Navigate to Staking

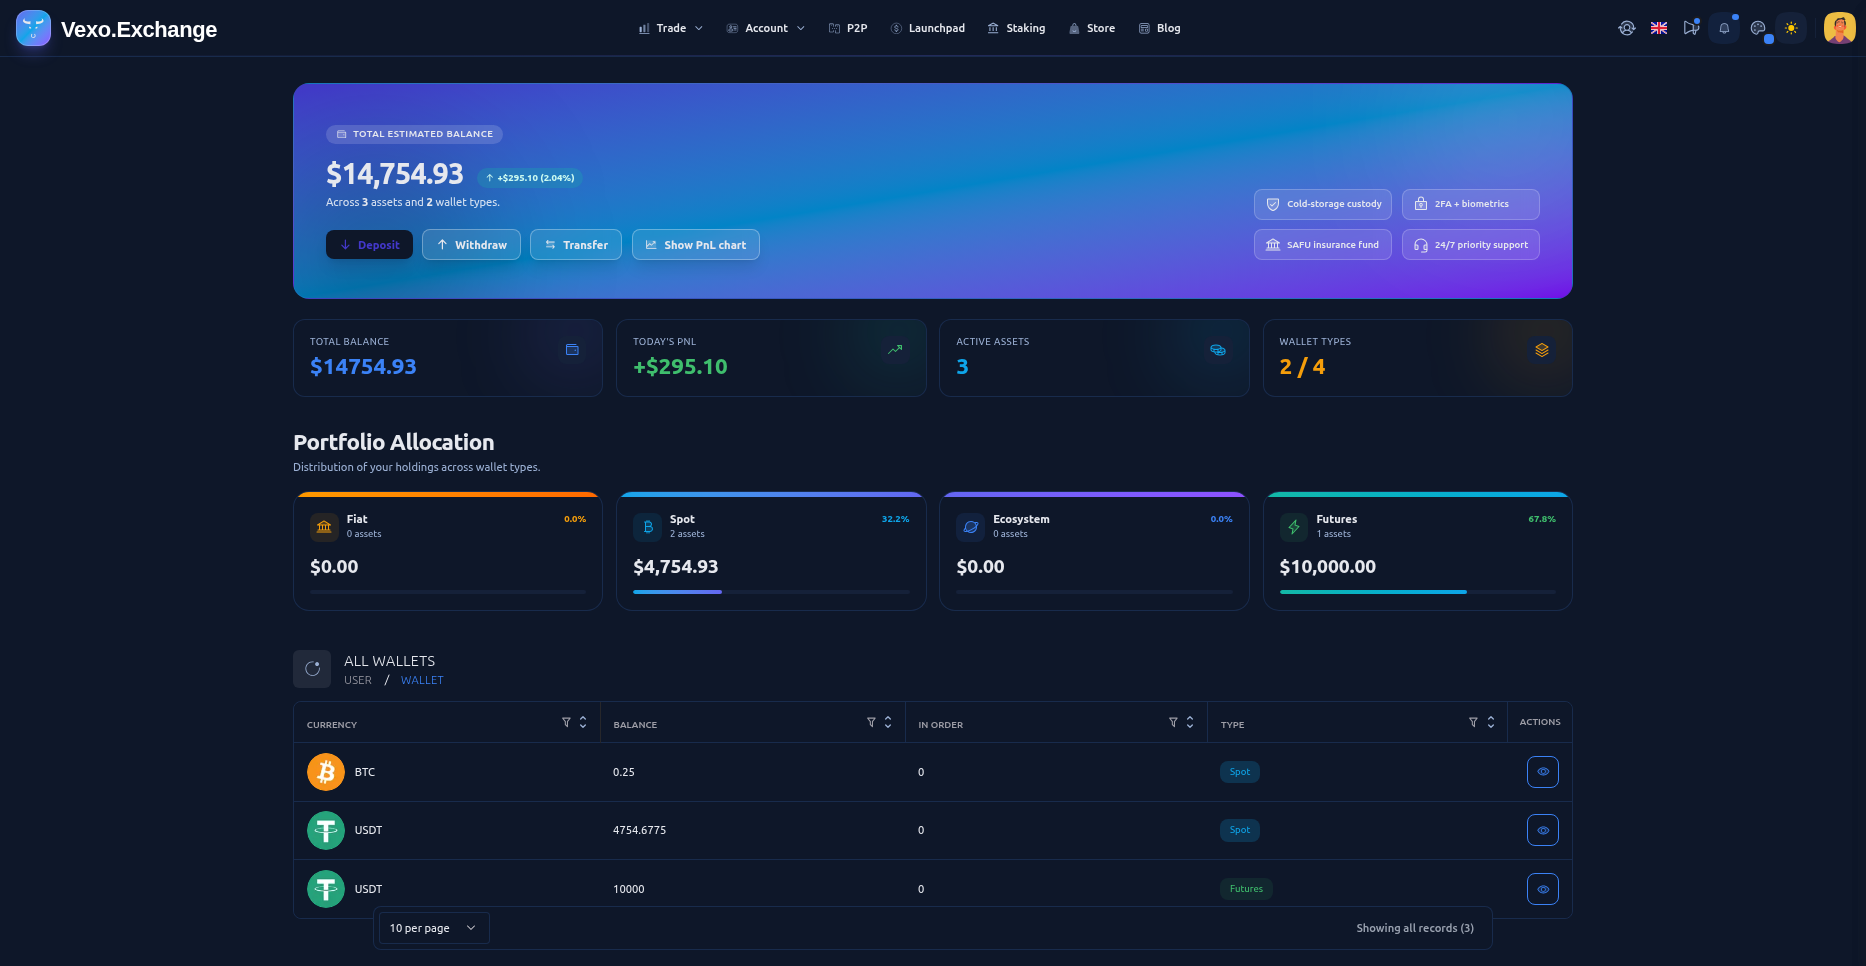[1016, 28]
